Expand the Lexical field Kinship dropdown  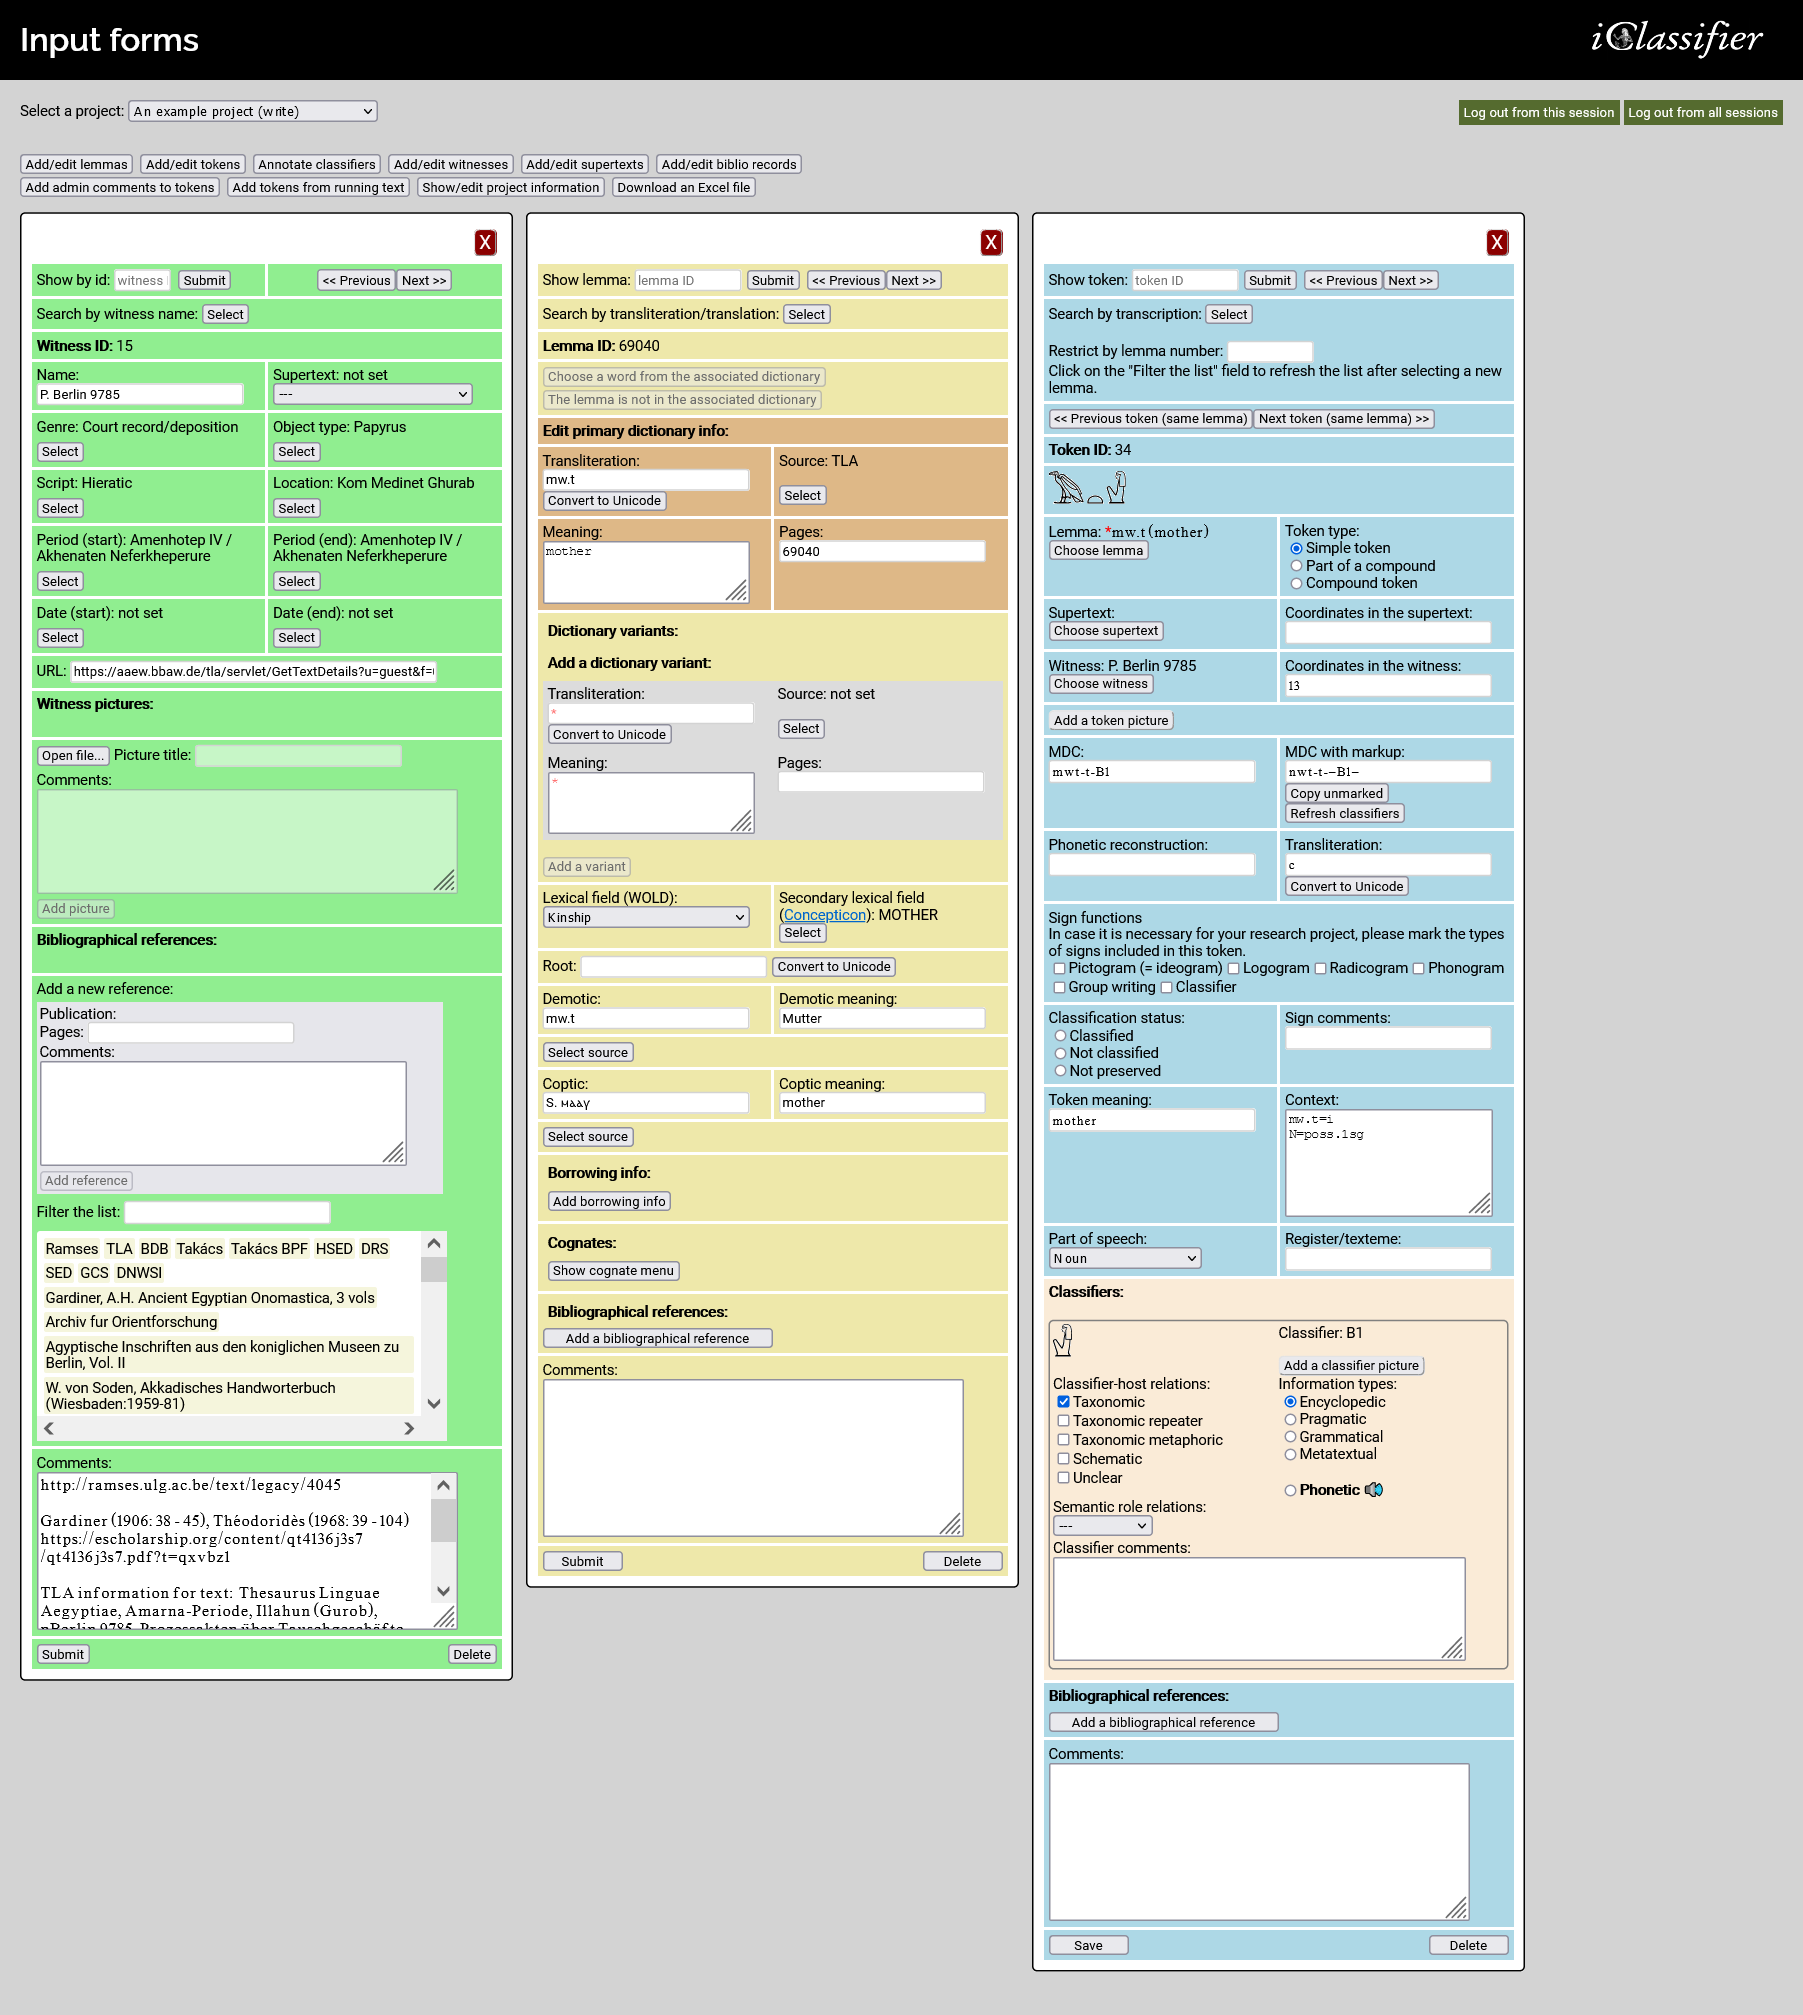tap(645, 918)
